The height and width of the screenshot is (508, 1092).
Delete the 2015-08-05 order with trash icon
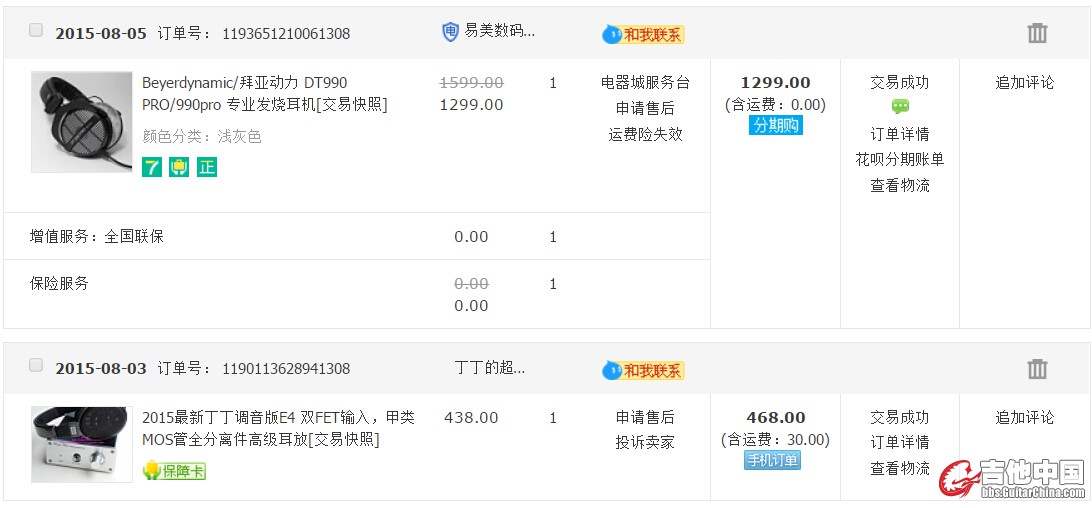pyautogui.click(x=1037, y=33)
